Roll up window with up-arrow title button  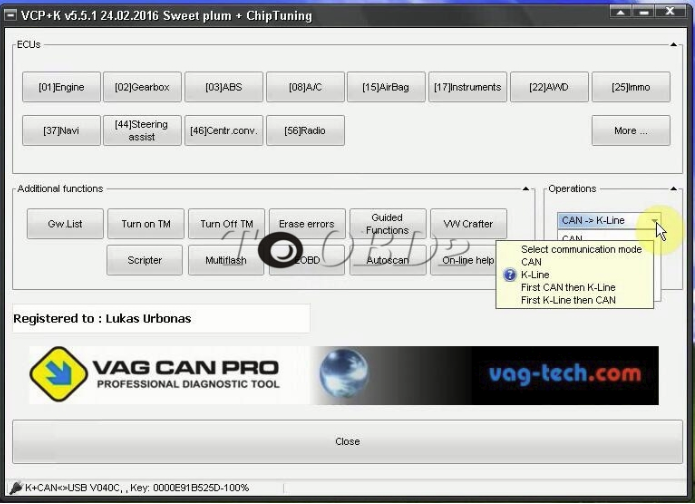(x=621, y=12)
